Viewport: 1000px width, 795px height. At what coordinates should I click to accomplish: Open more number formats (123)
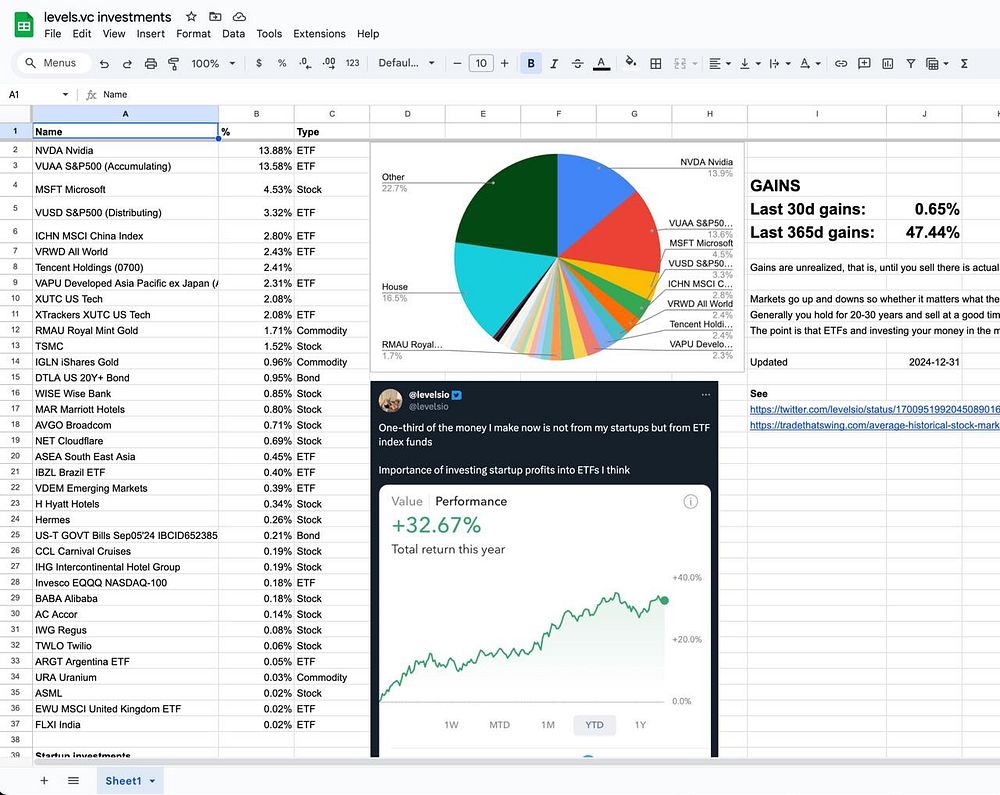(353, 63)
